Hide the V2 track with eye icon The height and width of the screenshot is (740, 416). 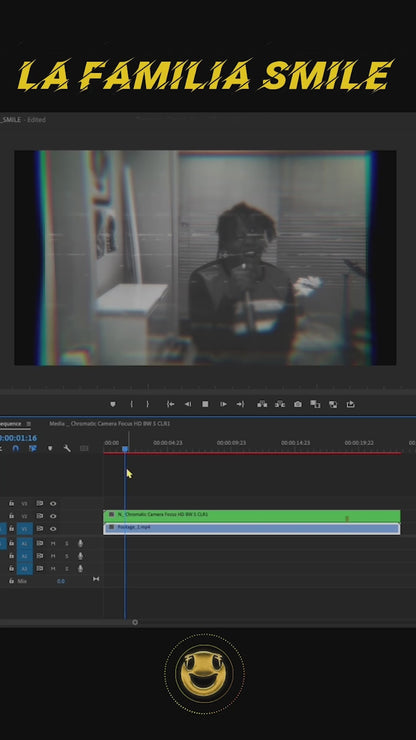click(53, 516)
